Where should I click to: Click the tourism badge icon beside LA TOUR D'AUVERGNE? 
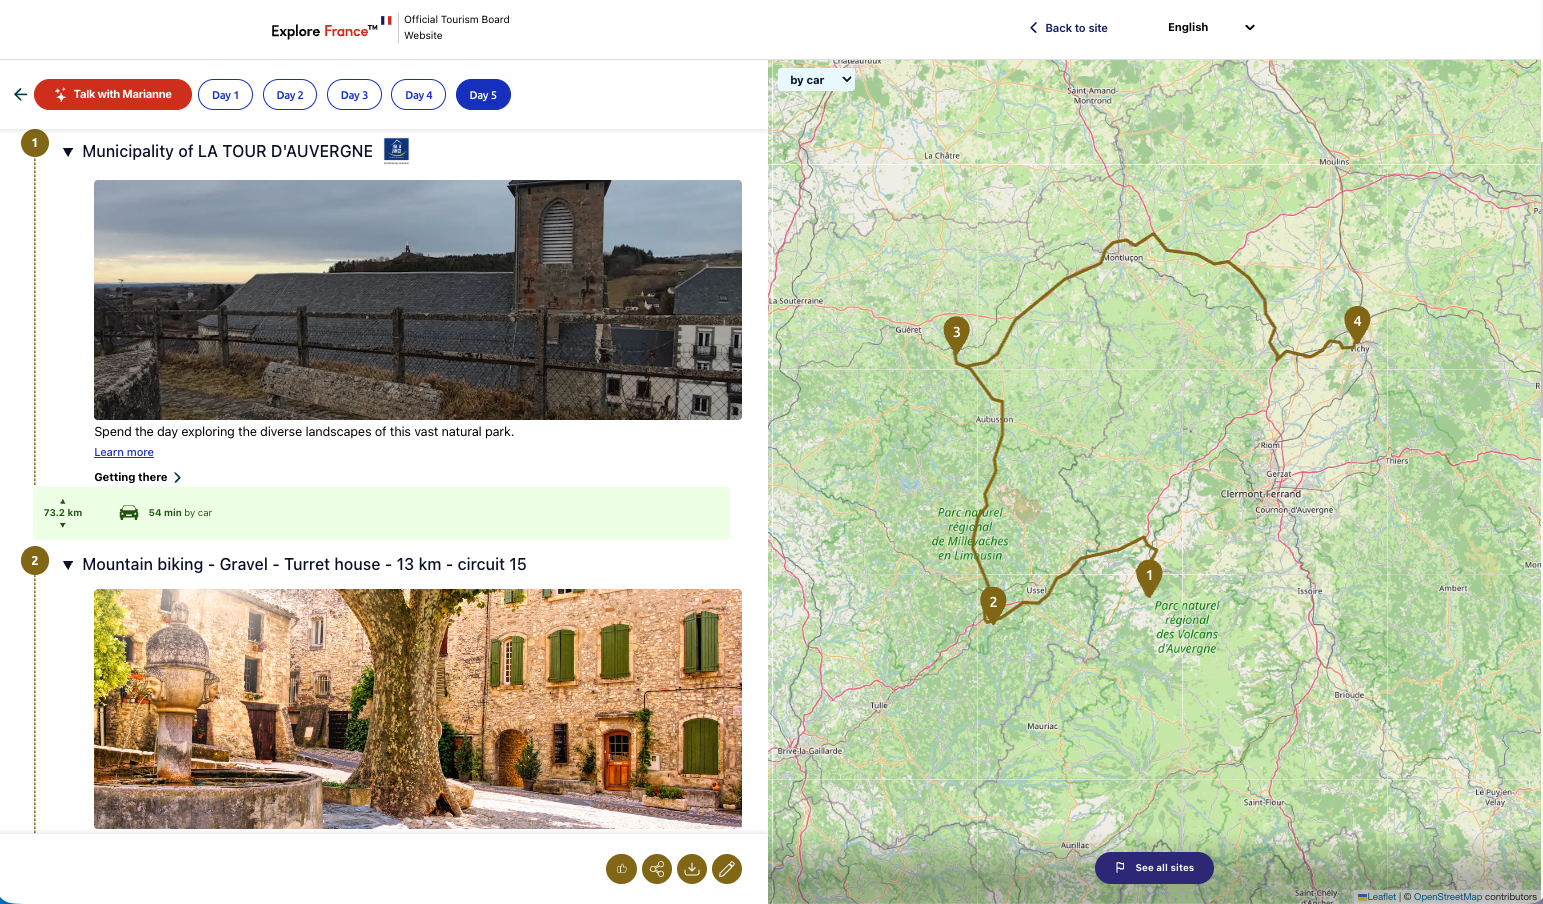click(x=397, y=151)
